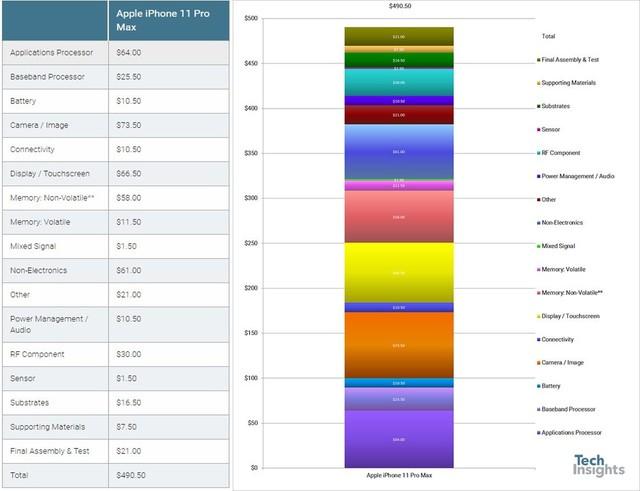Click the Apple iPhone 11 Pro Max axis label
The height and width of the screenshot is (491, 640).
click(399, 475)
